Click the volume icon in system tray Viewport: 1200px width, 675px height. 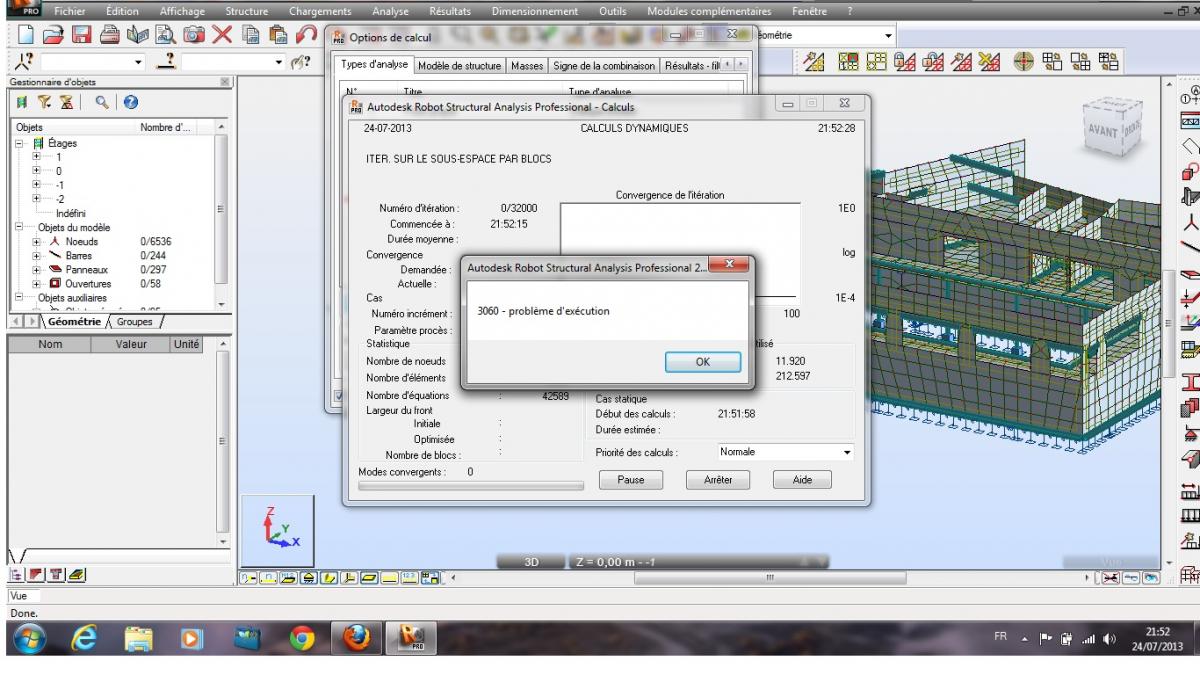(x=1109, y=638)
